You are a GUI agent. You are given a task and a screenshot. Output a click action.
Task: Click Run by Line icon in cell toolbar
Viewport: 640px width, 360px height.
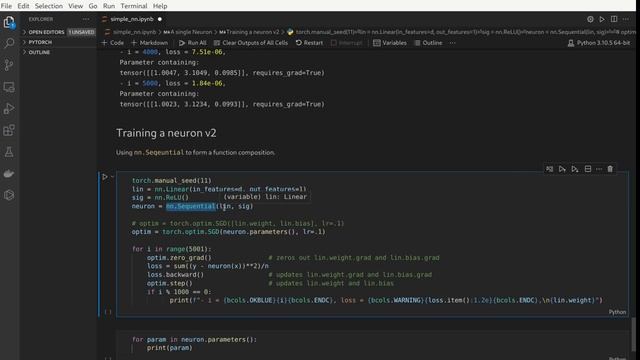[549, 169]
